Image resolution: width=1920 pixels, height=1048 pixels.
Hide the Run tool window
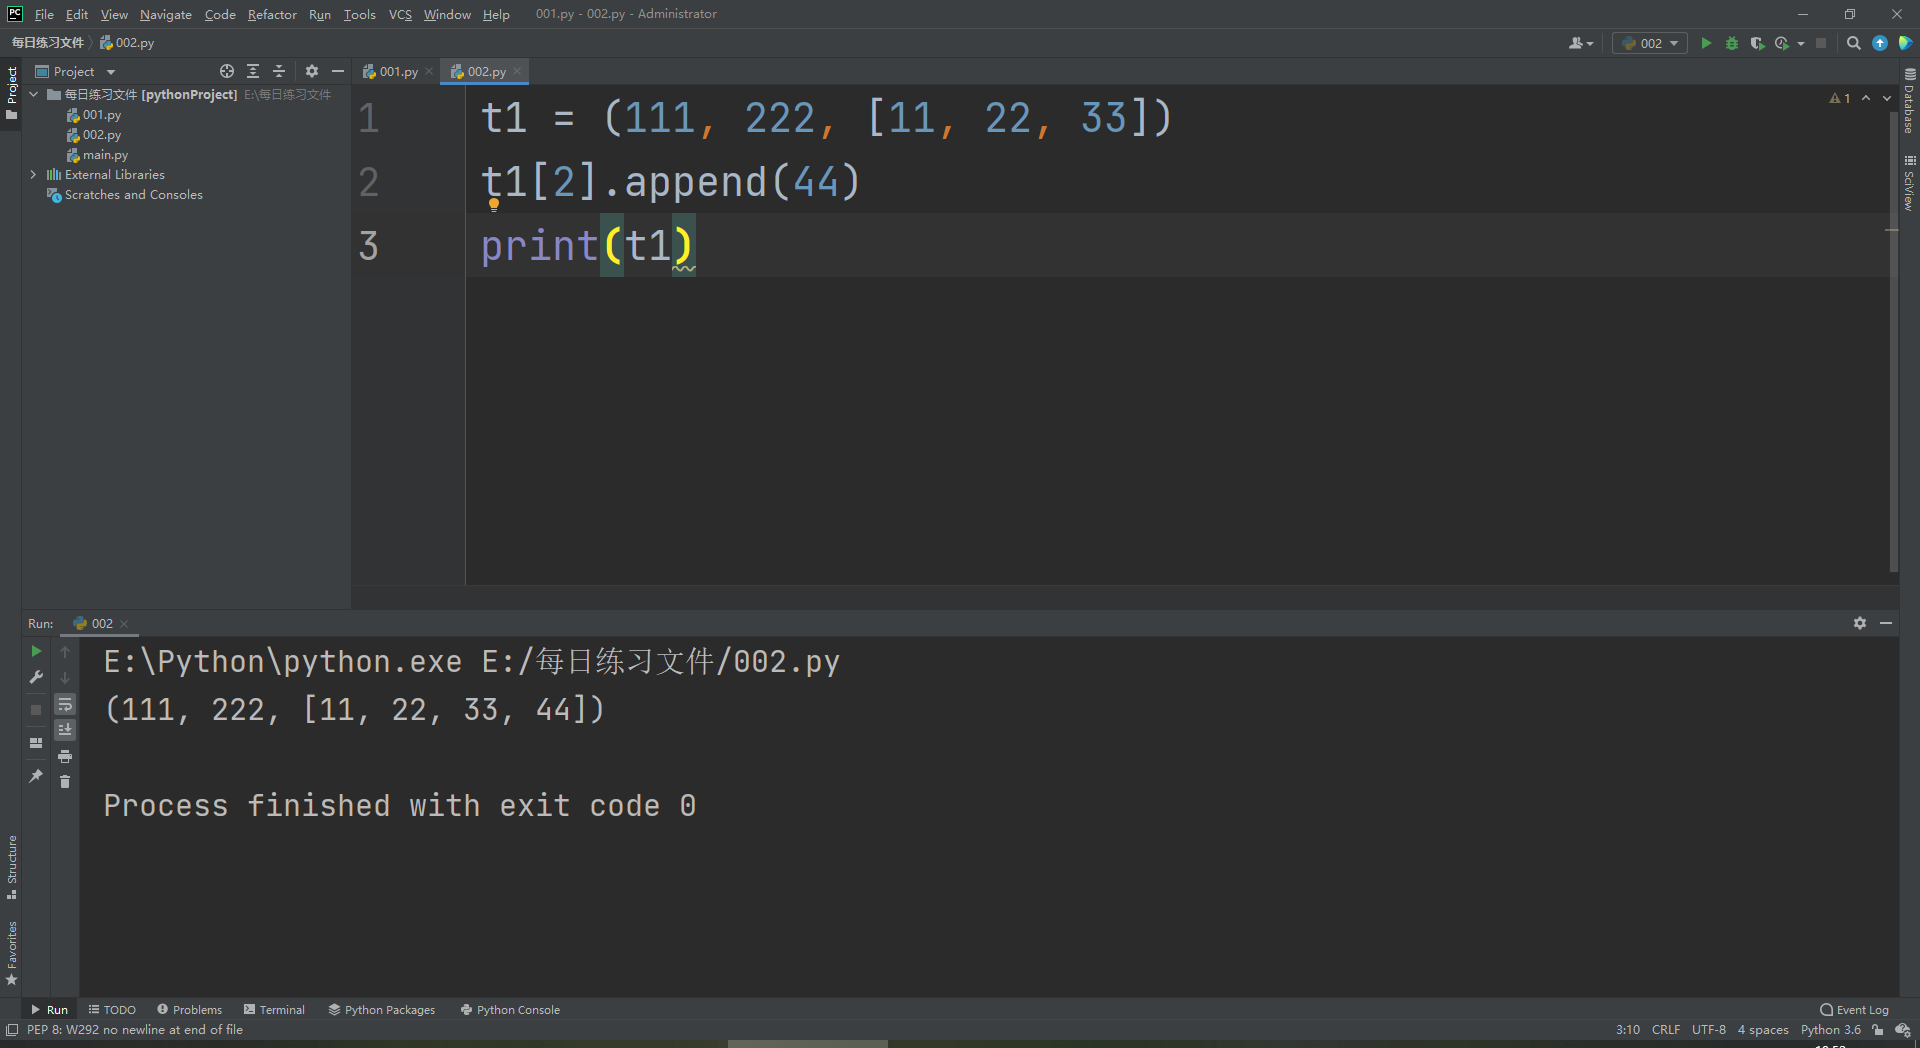coord(1886,623)
